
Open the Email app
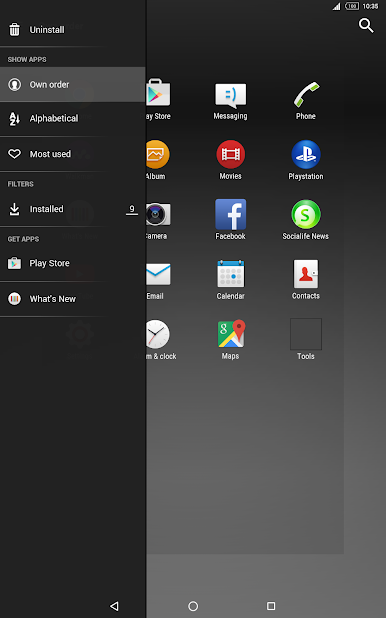(x=158, y=281)
